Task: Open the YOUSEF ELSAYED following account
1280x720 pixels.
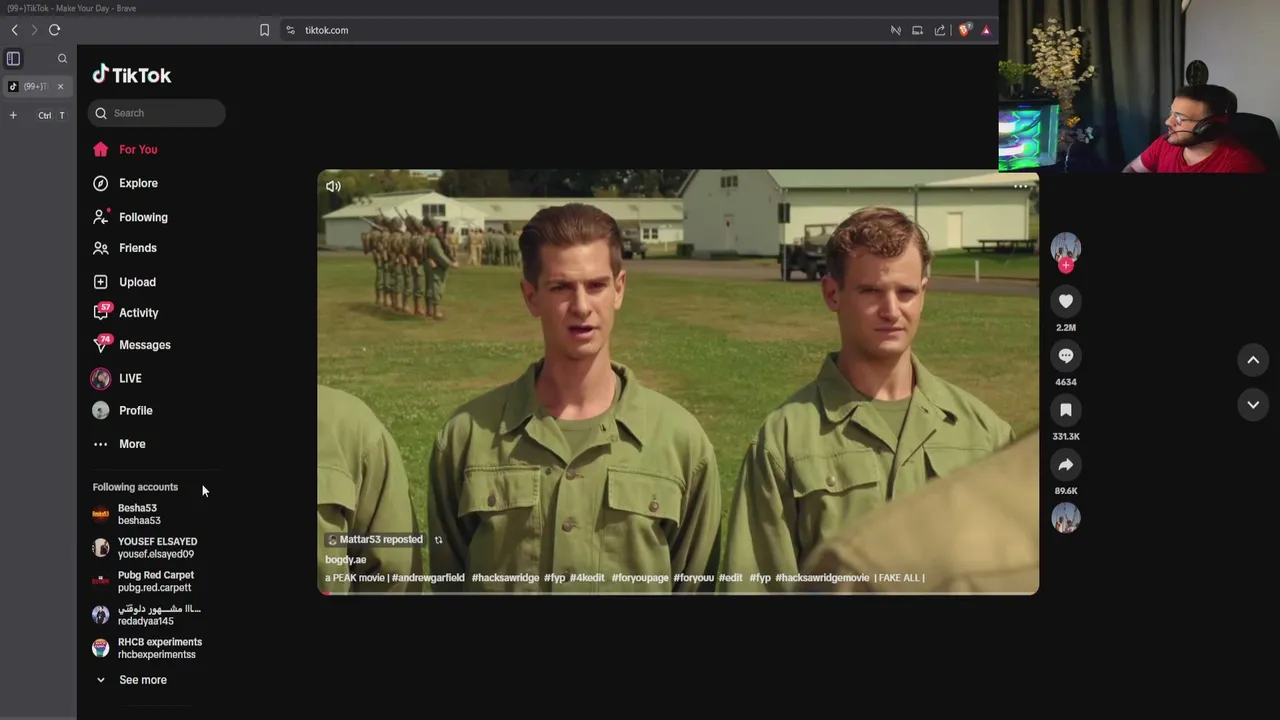Action: [x=145, y=548]
